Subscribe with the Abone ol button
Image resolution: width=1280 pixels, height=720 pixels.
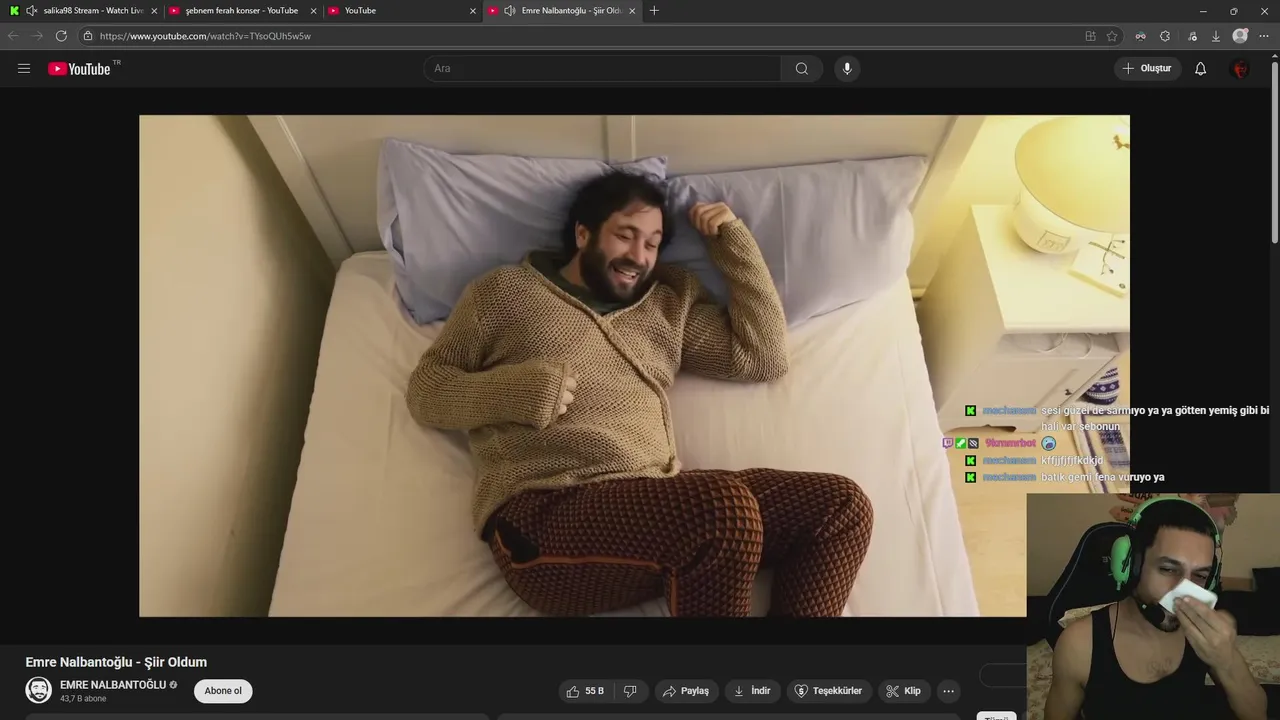click(x=223, y=691)
